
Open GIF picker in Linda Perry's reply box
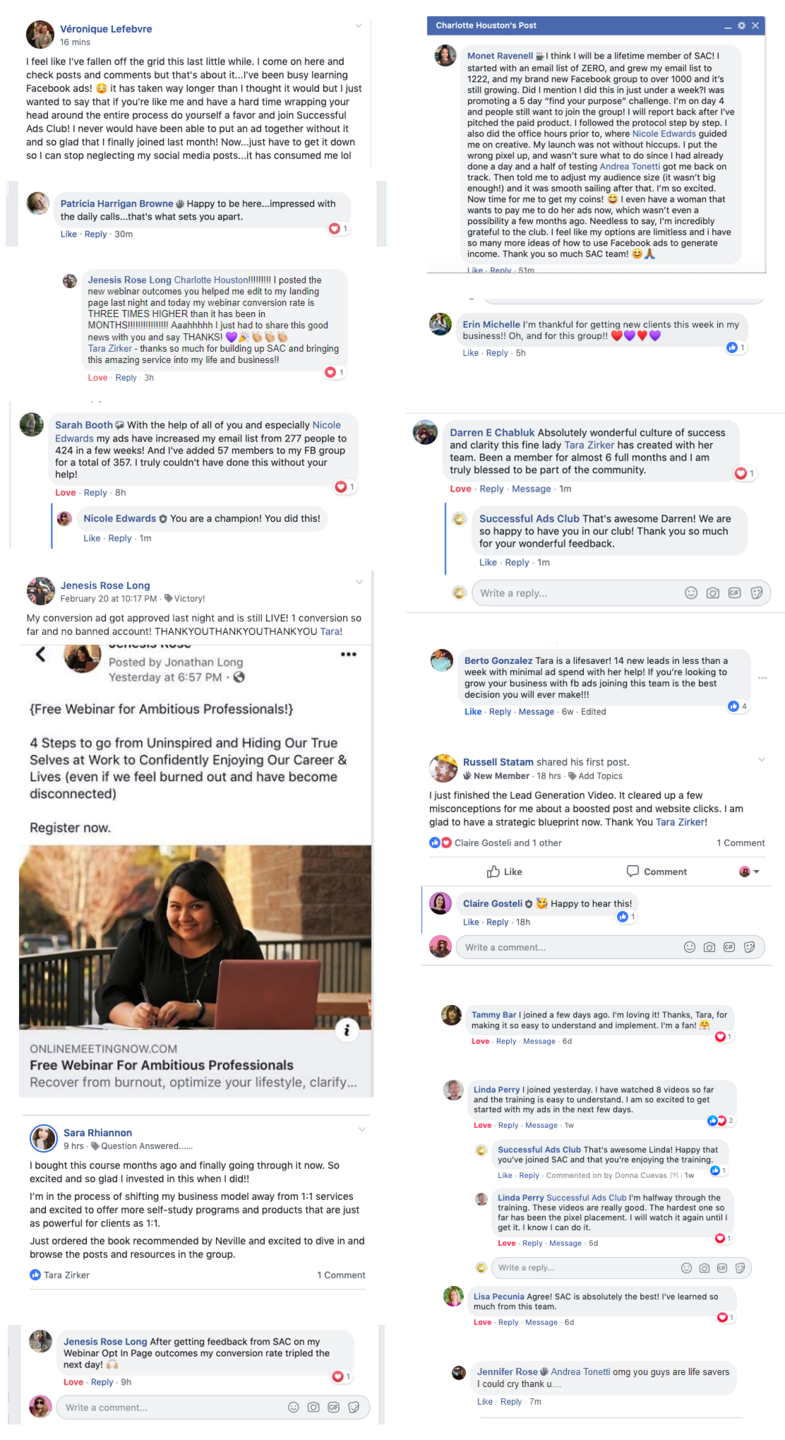point(722,1268)
